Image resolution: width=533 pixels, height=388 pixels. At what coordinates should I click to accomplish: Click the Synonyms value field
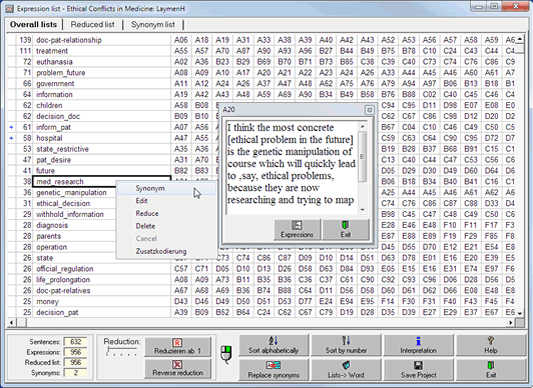click(75, 373)
